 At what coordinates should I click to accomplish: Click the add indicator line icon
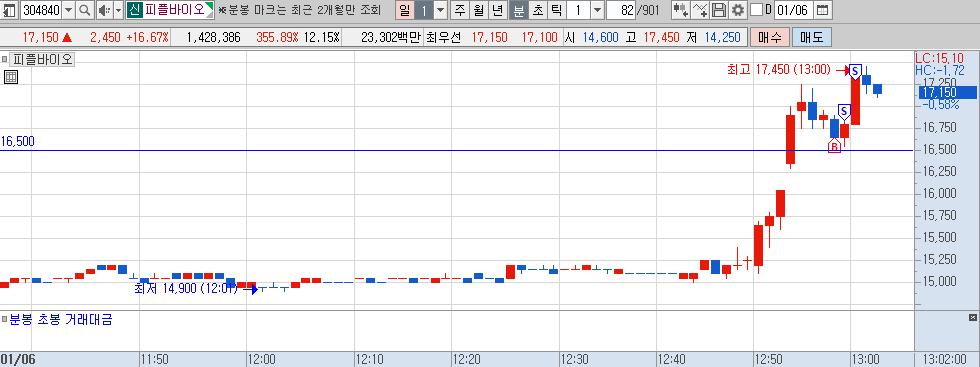[701, 10]
